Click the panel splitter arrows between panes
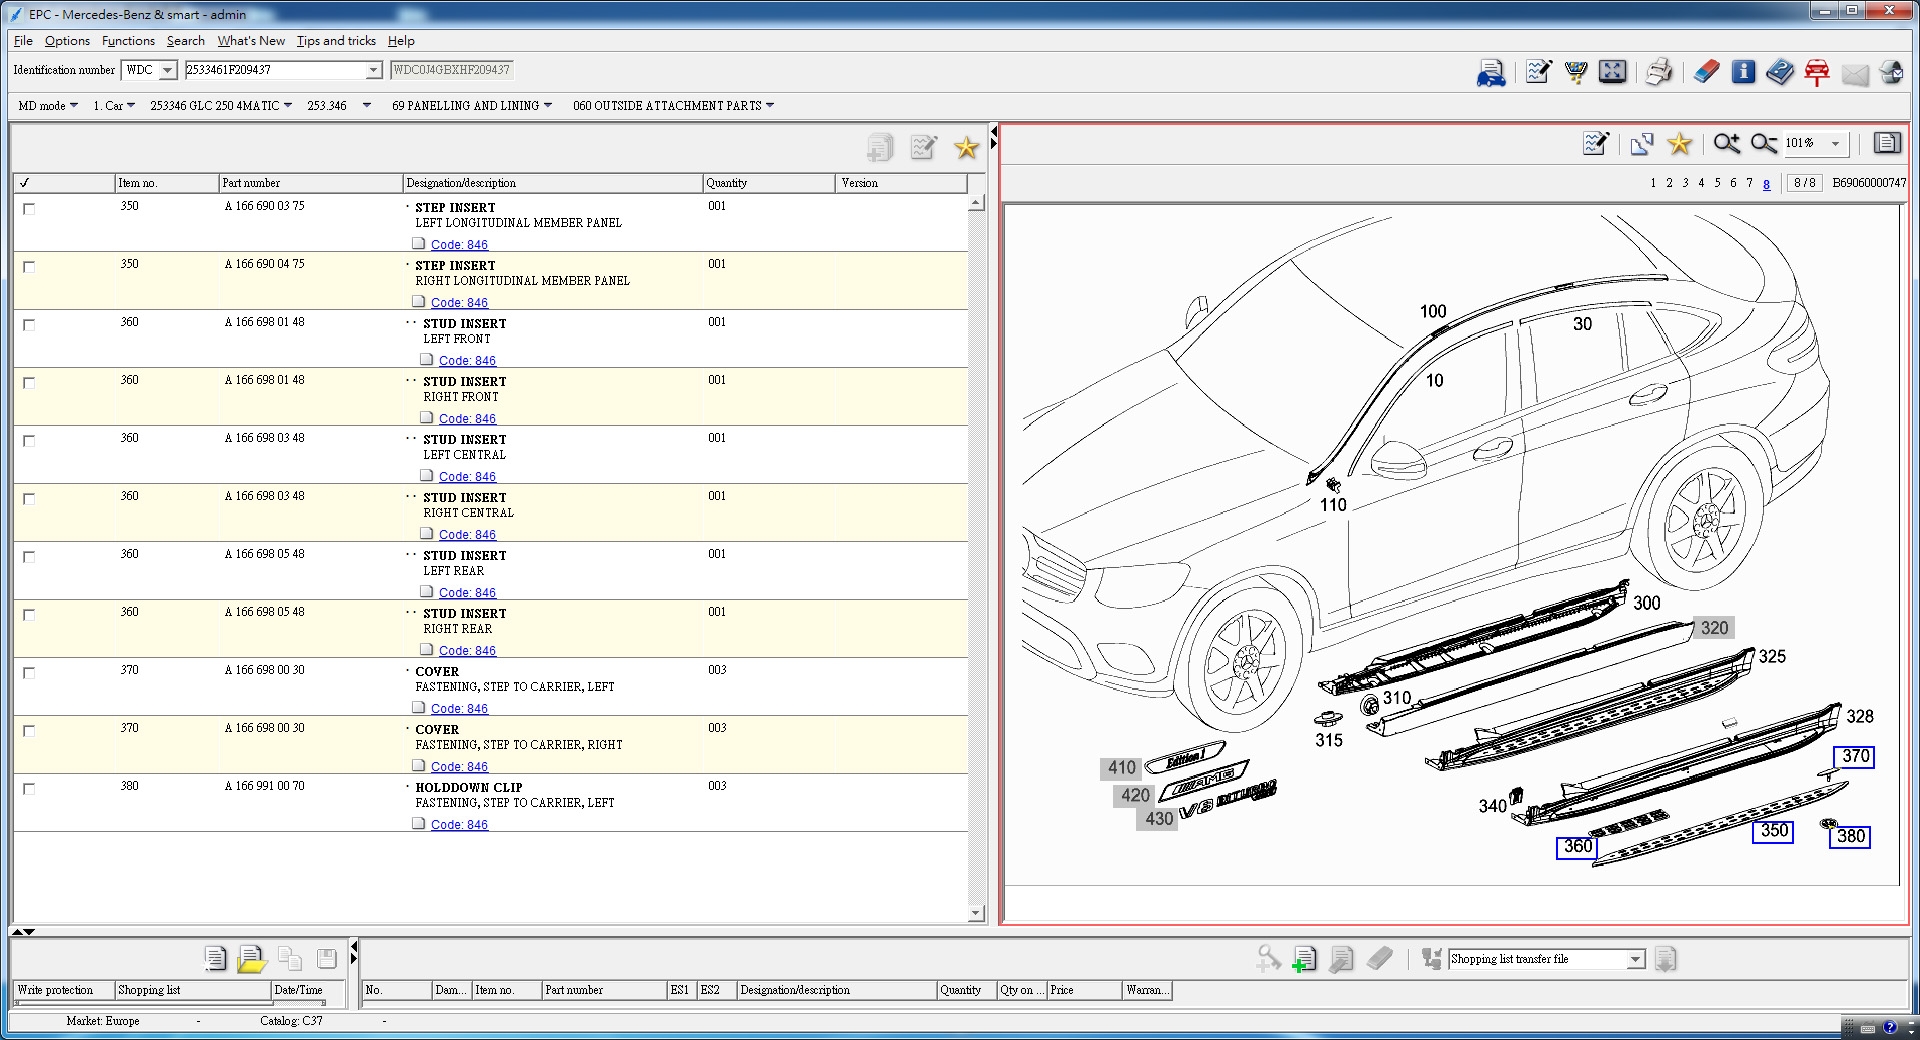The image size is (1920, 1040). click(993, 137)
